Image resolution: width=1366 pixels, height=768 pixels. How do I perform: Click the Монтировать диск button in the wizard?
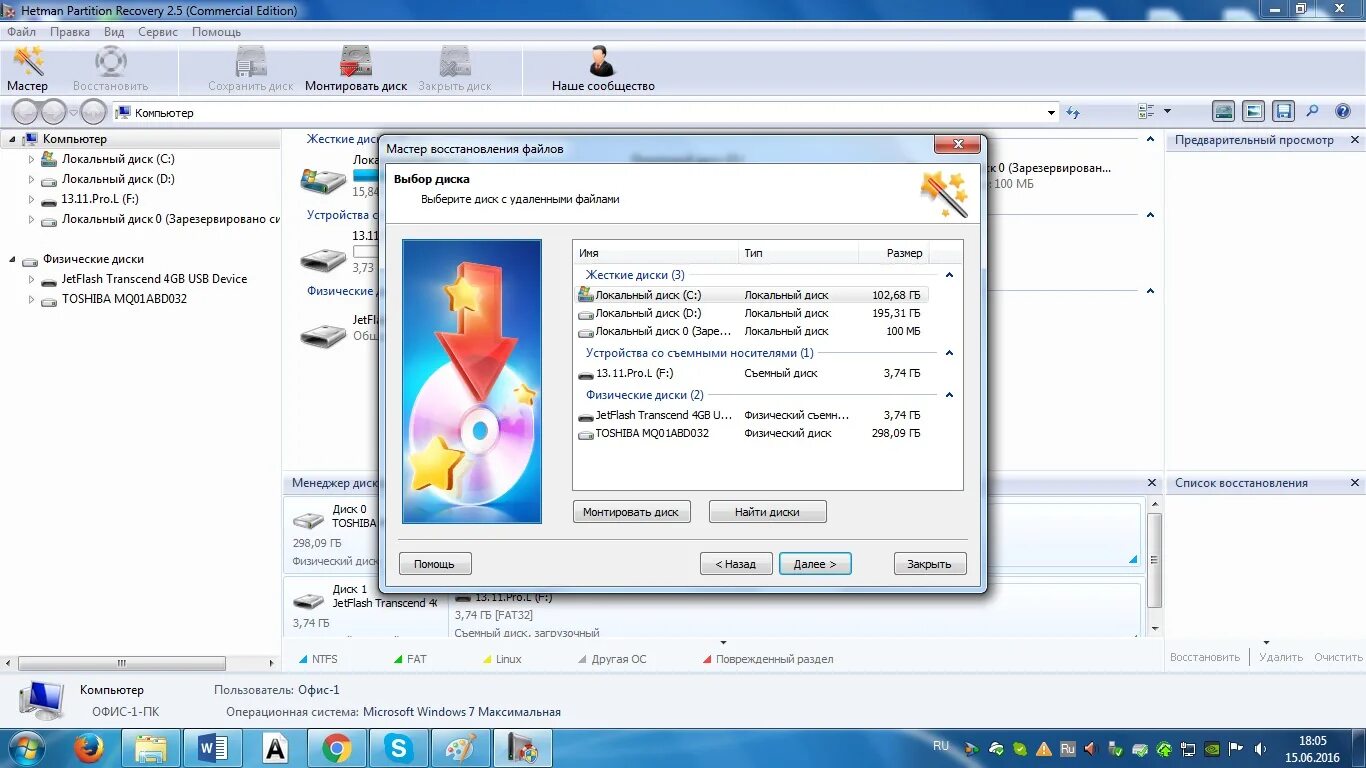click(x=632, y=512)
